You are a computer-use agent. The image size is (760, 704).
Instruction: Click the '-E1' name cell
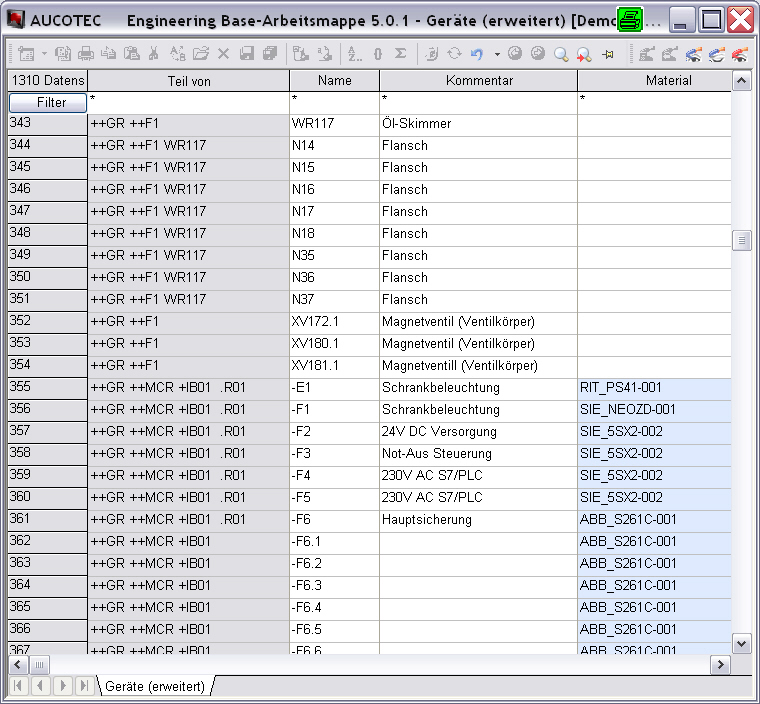pyautogui.click(x=334, y=388)
